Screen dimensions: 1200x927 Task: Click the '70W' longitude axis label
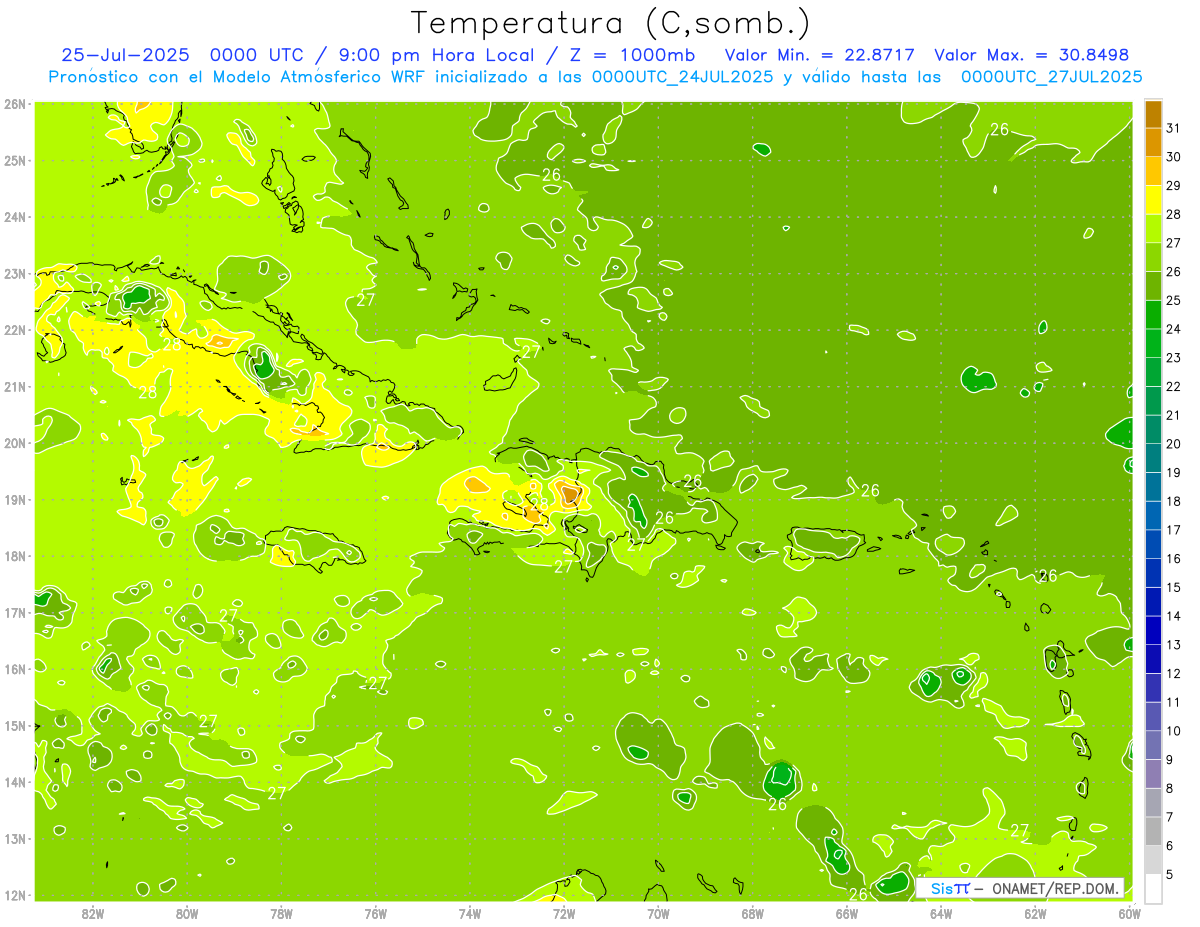pyautogui.click(x=658, y=914)
